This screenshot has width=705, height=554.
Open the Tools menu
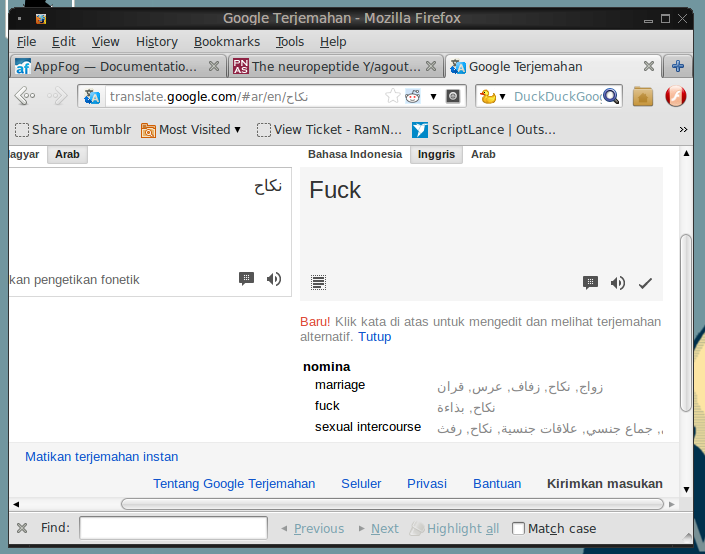[290, 42]
